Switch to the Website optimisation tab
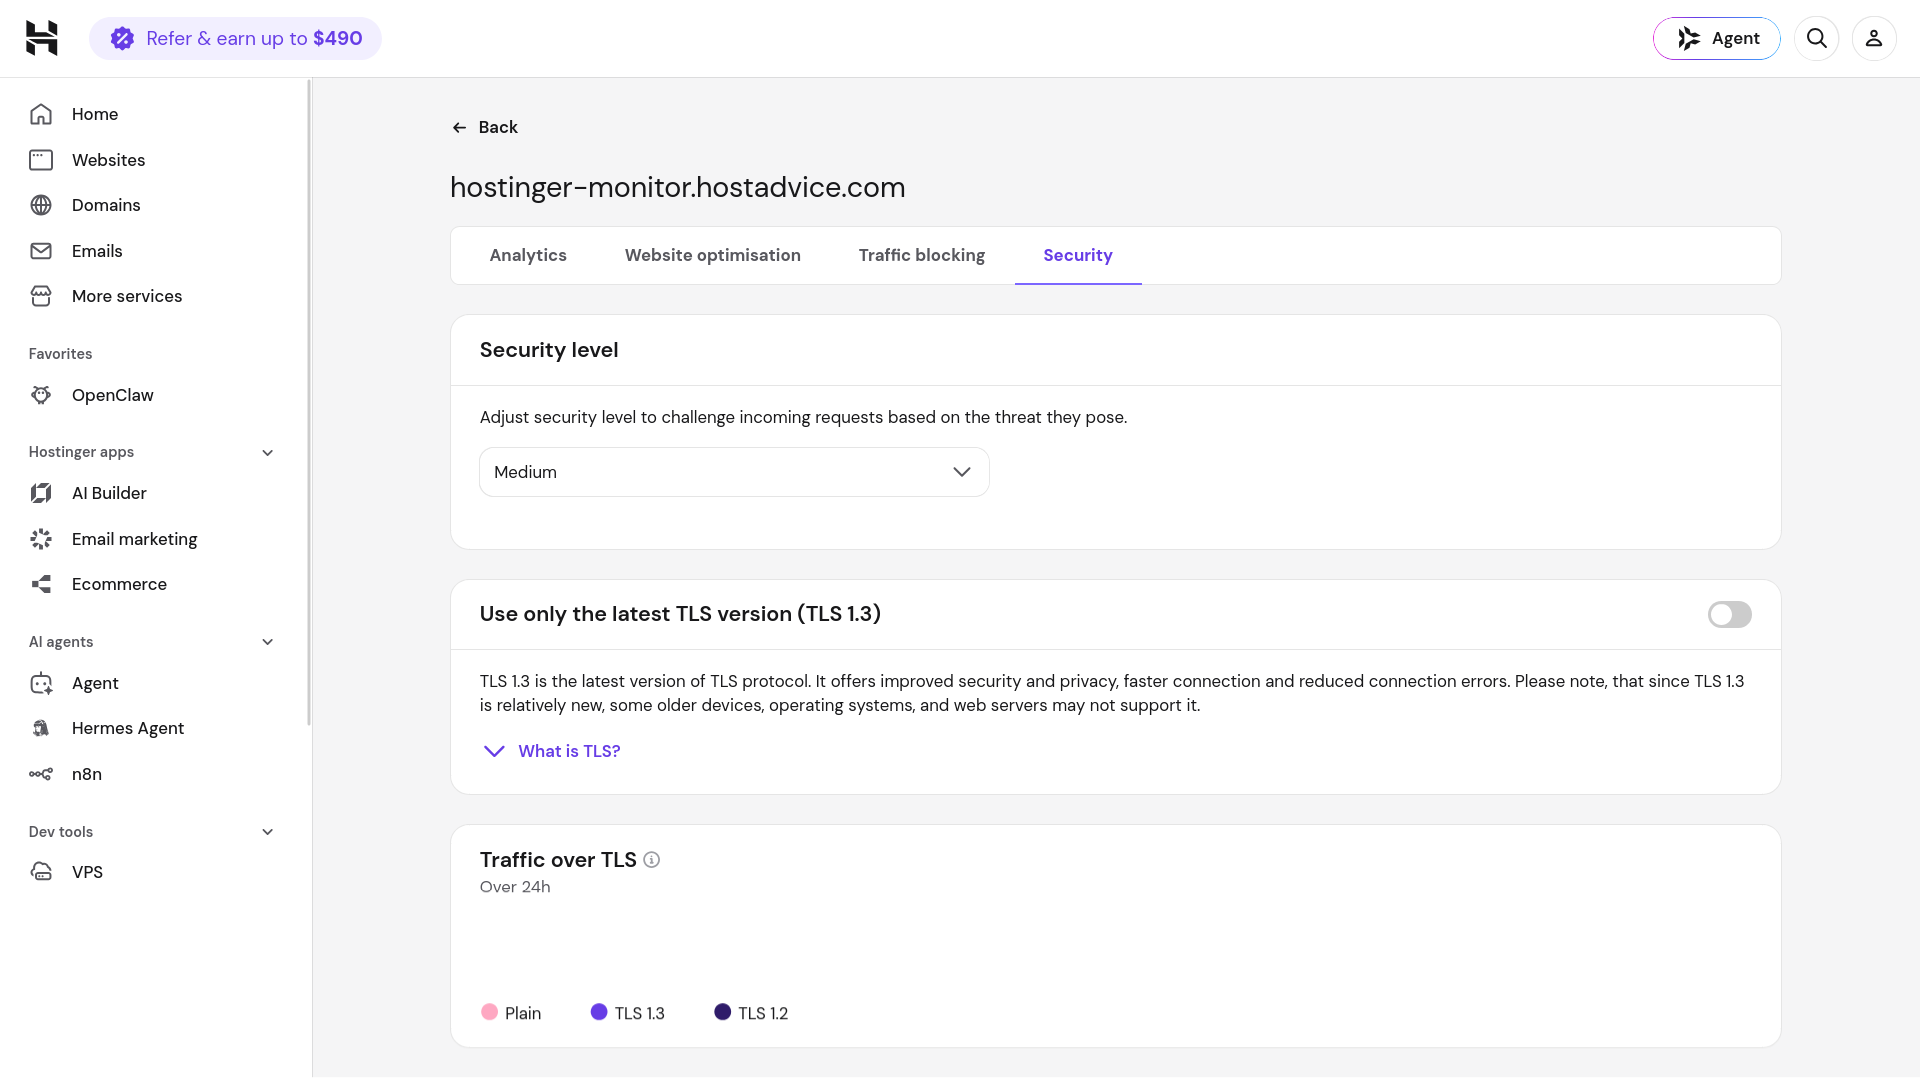 (712, 255)
